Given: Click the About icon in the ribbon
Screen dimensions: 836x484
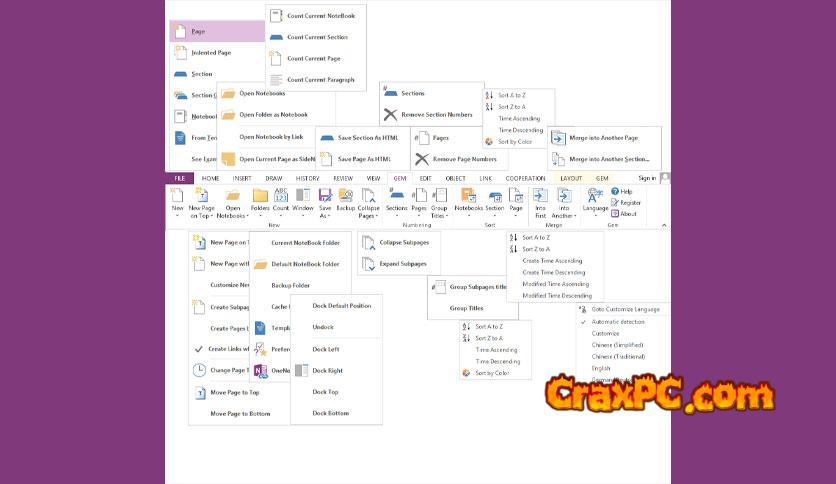Looking at the screenshot, I should point(624,214).
